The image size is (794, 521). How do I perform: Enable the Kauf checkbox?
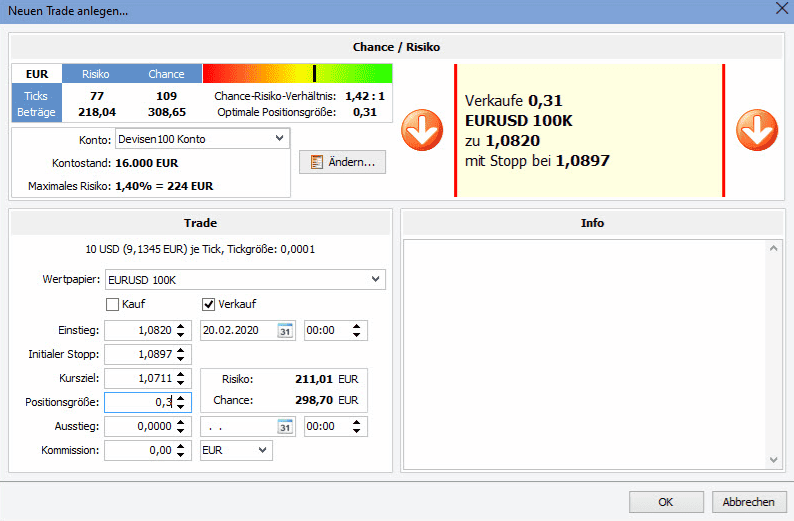[113, 304]
